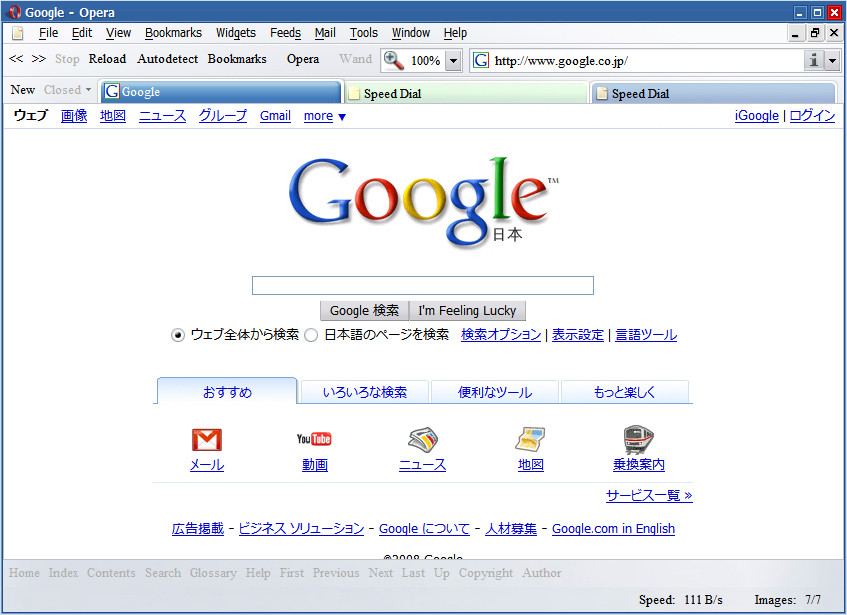Viewport: 847px width, 615px height.
Task: Open the address bar dropdown arrow
Action: [832, 60]
